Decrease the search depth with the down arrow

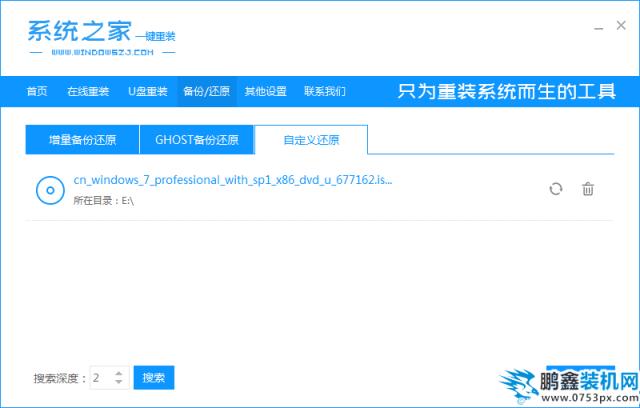coord(119,382)
